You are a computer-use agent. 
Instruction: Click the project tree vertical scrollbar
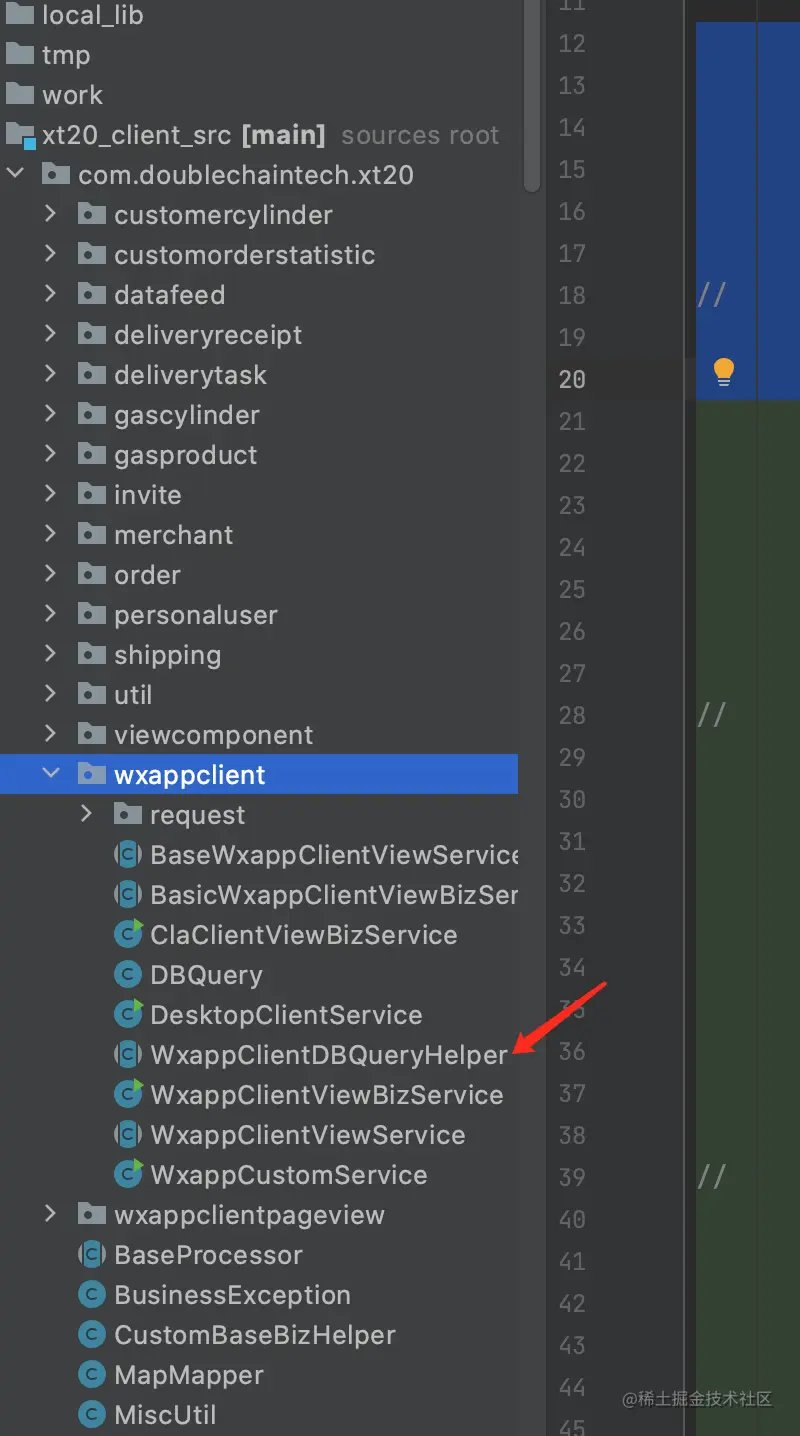(531, 100)
